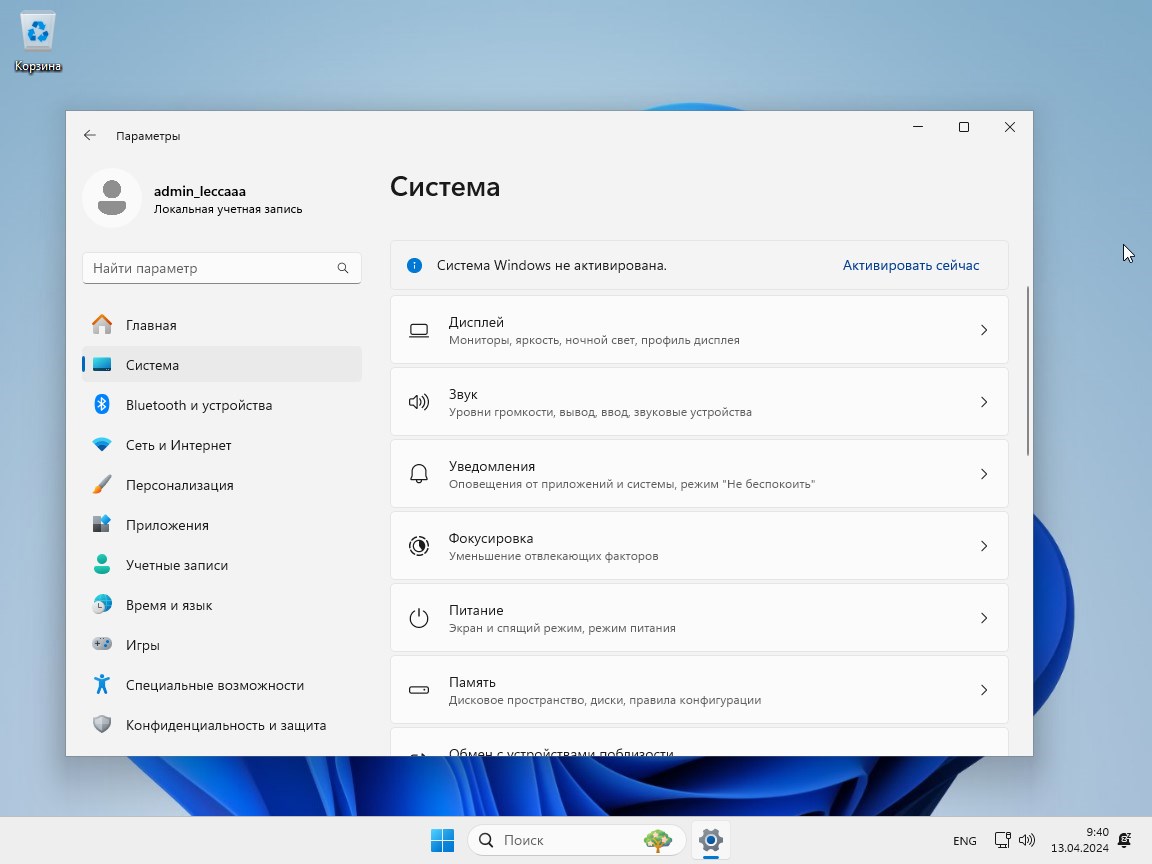The width and height of the screenshot is (1152, 864).
Task: Click the Accounts person icon in sidebar
Action: [x=102, y=564]
